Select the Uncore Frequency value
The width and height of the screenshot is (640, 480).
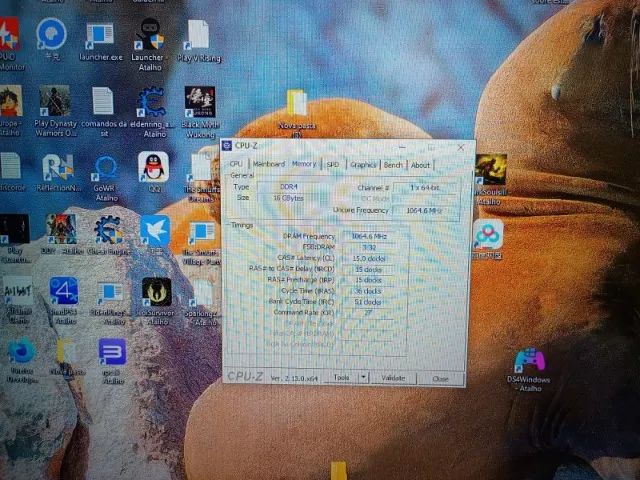pyautogui.click(x=424, y=211)
